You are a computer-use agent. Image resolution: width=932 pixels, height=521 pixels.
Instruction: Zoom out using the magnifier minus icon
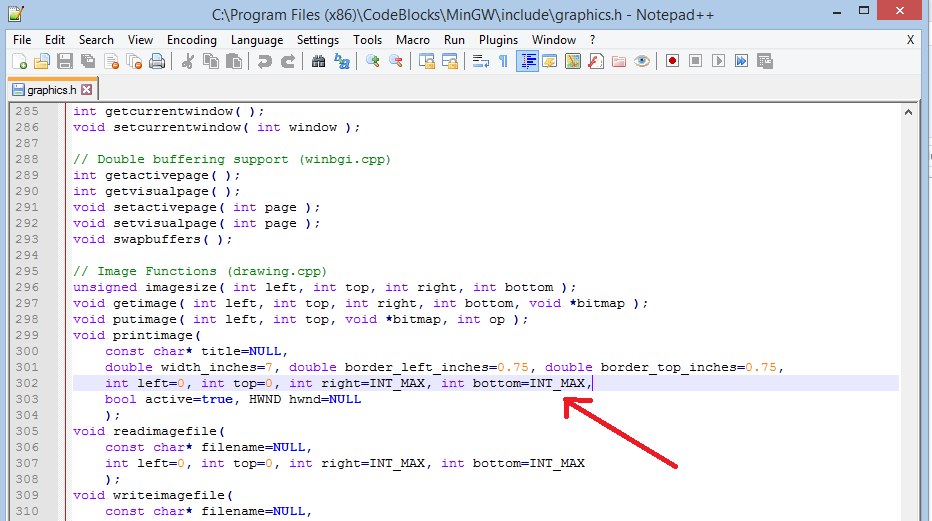pos(396,61)
